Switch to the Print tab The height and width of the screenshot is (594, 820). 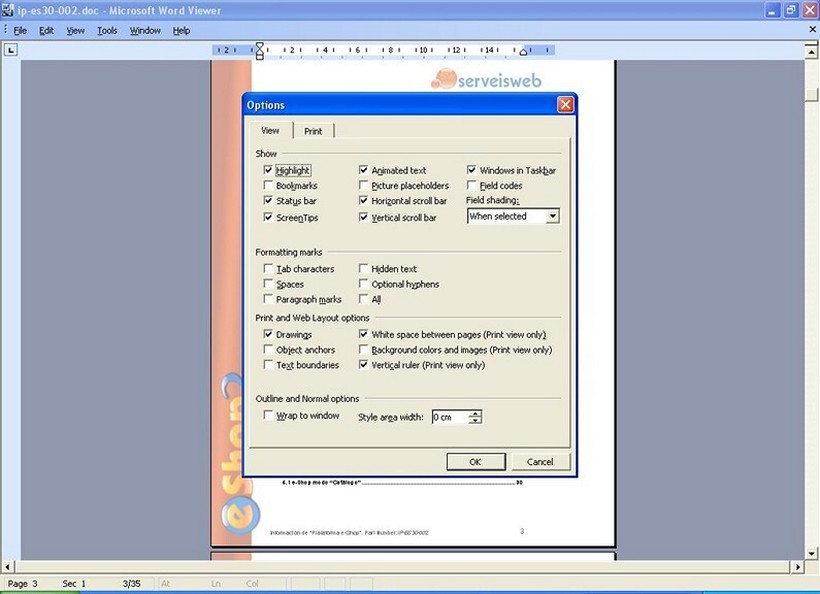pos(313,131)
